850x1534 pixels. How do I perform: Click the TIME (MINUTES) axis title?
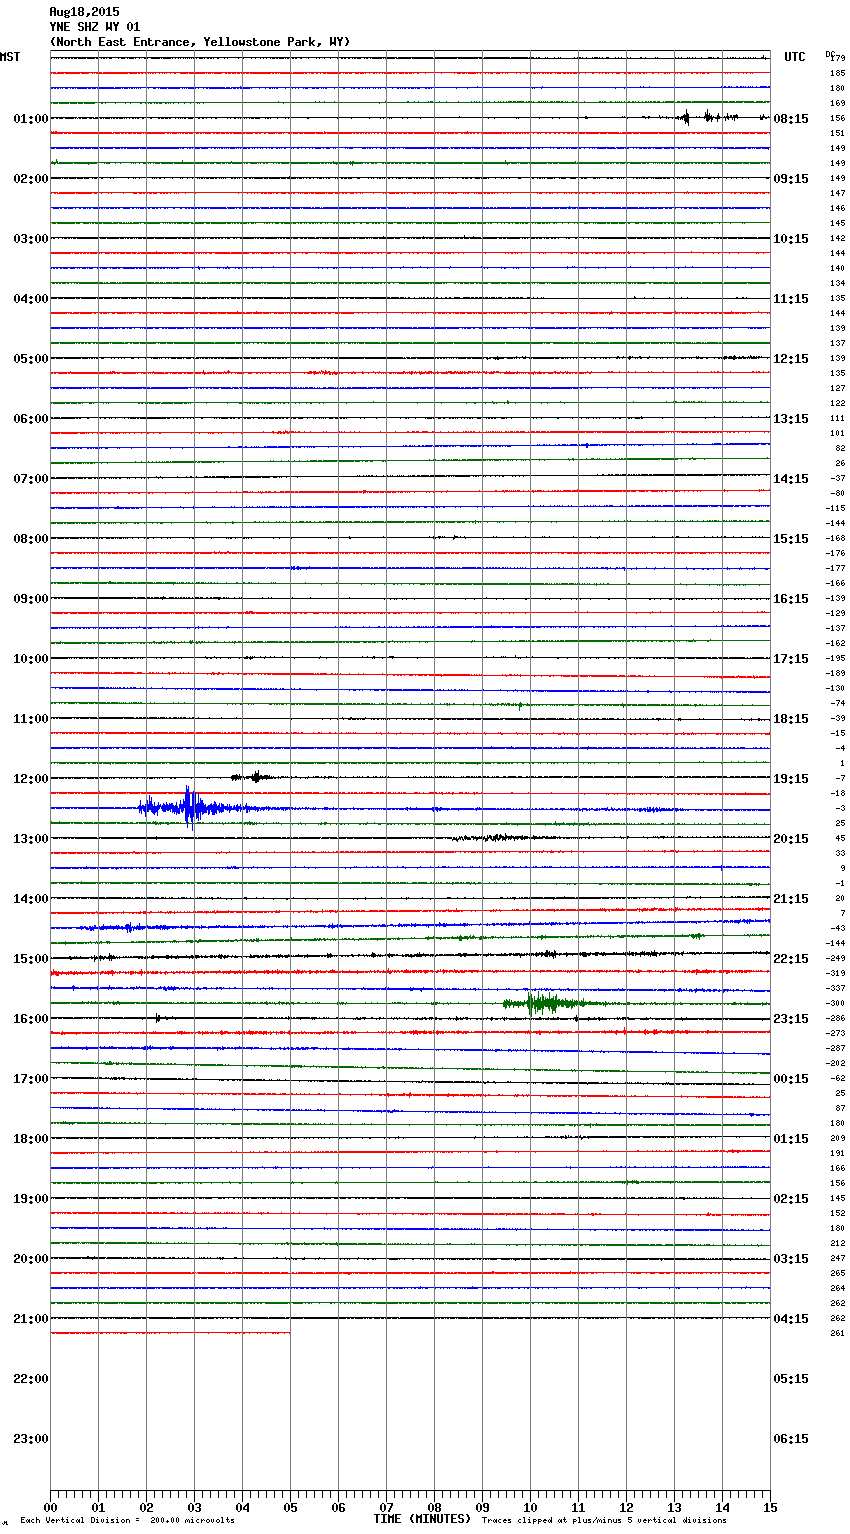pyautogui.click(x=422, y=1519)
